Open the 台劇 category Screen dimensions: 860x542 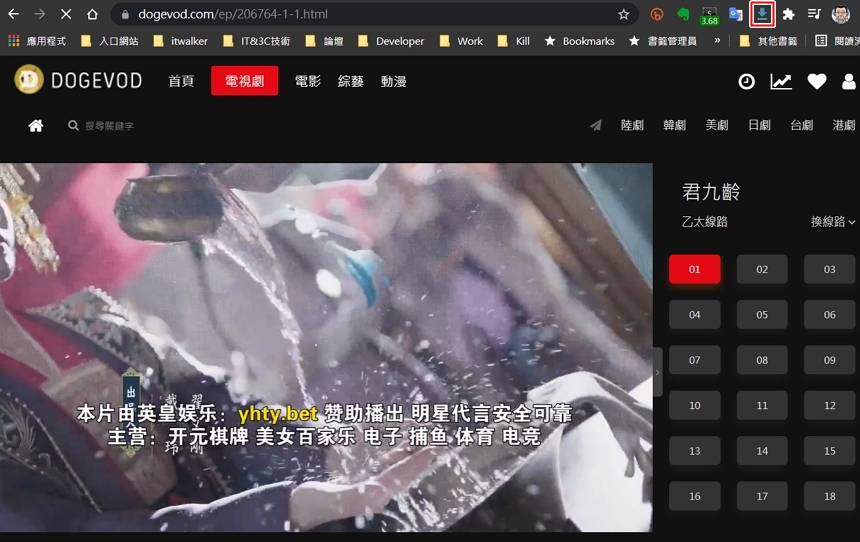coord(801,125)
